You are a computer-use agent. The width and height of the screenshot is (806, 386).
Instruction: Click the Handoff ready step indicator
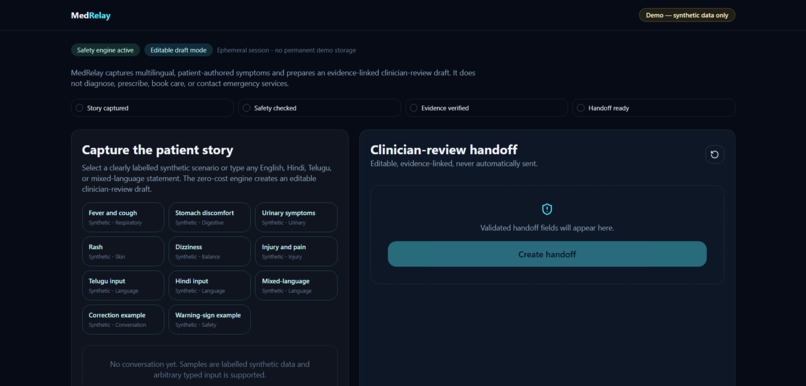(x=653, y=108)
